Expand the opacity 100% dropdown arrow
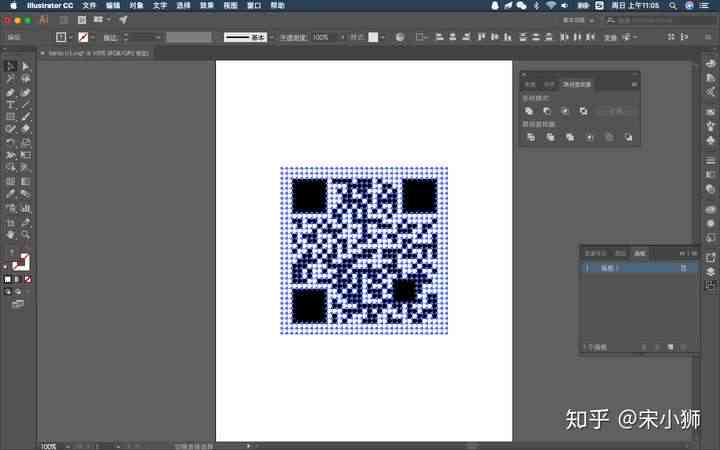This screenshot has height=450, width=720. (x=342, y=37)
